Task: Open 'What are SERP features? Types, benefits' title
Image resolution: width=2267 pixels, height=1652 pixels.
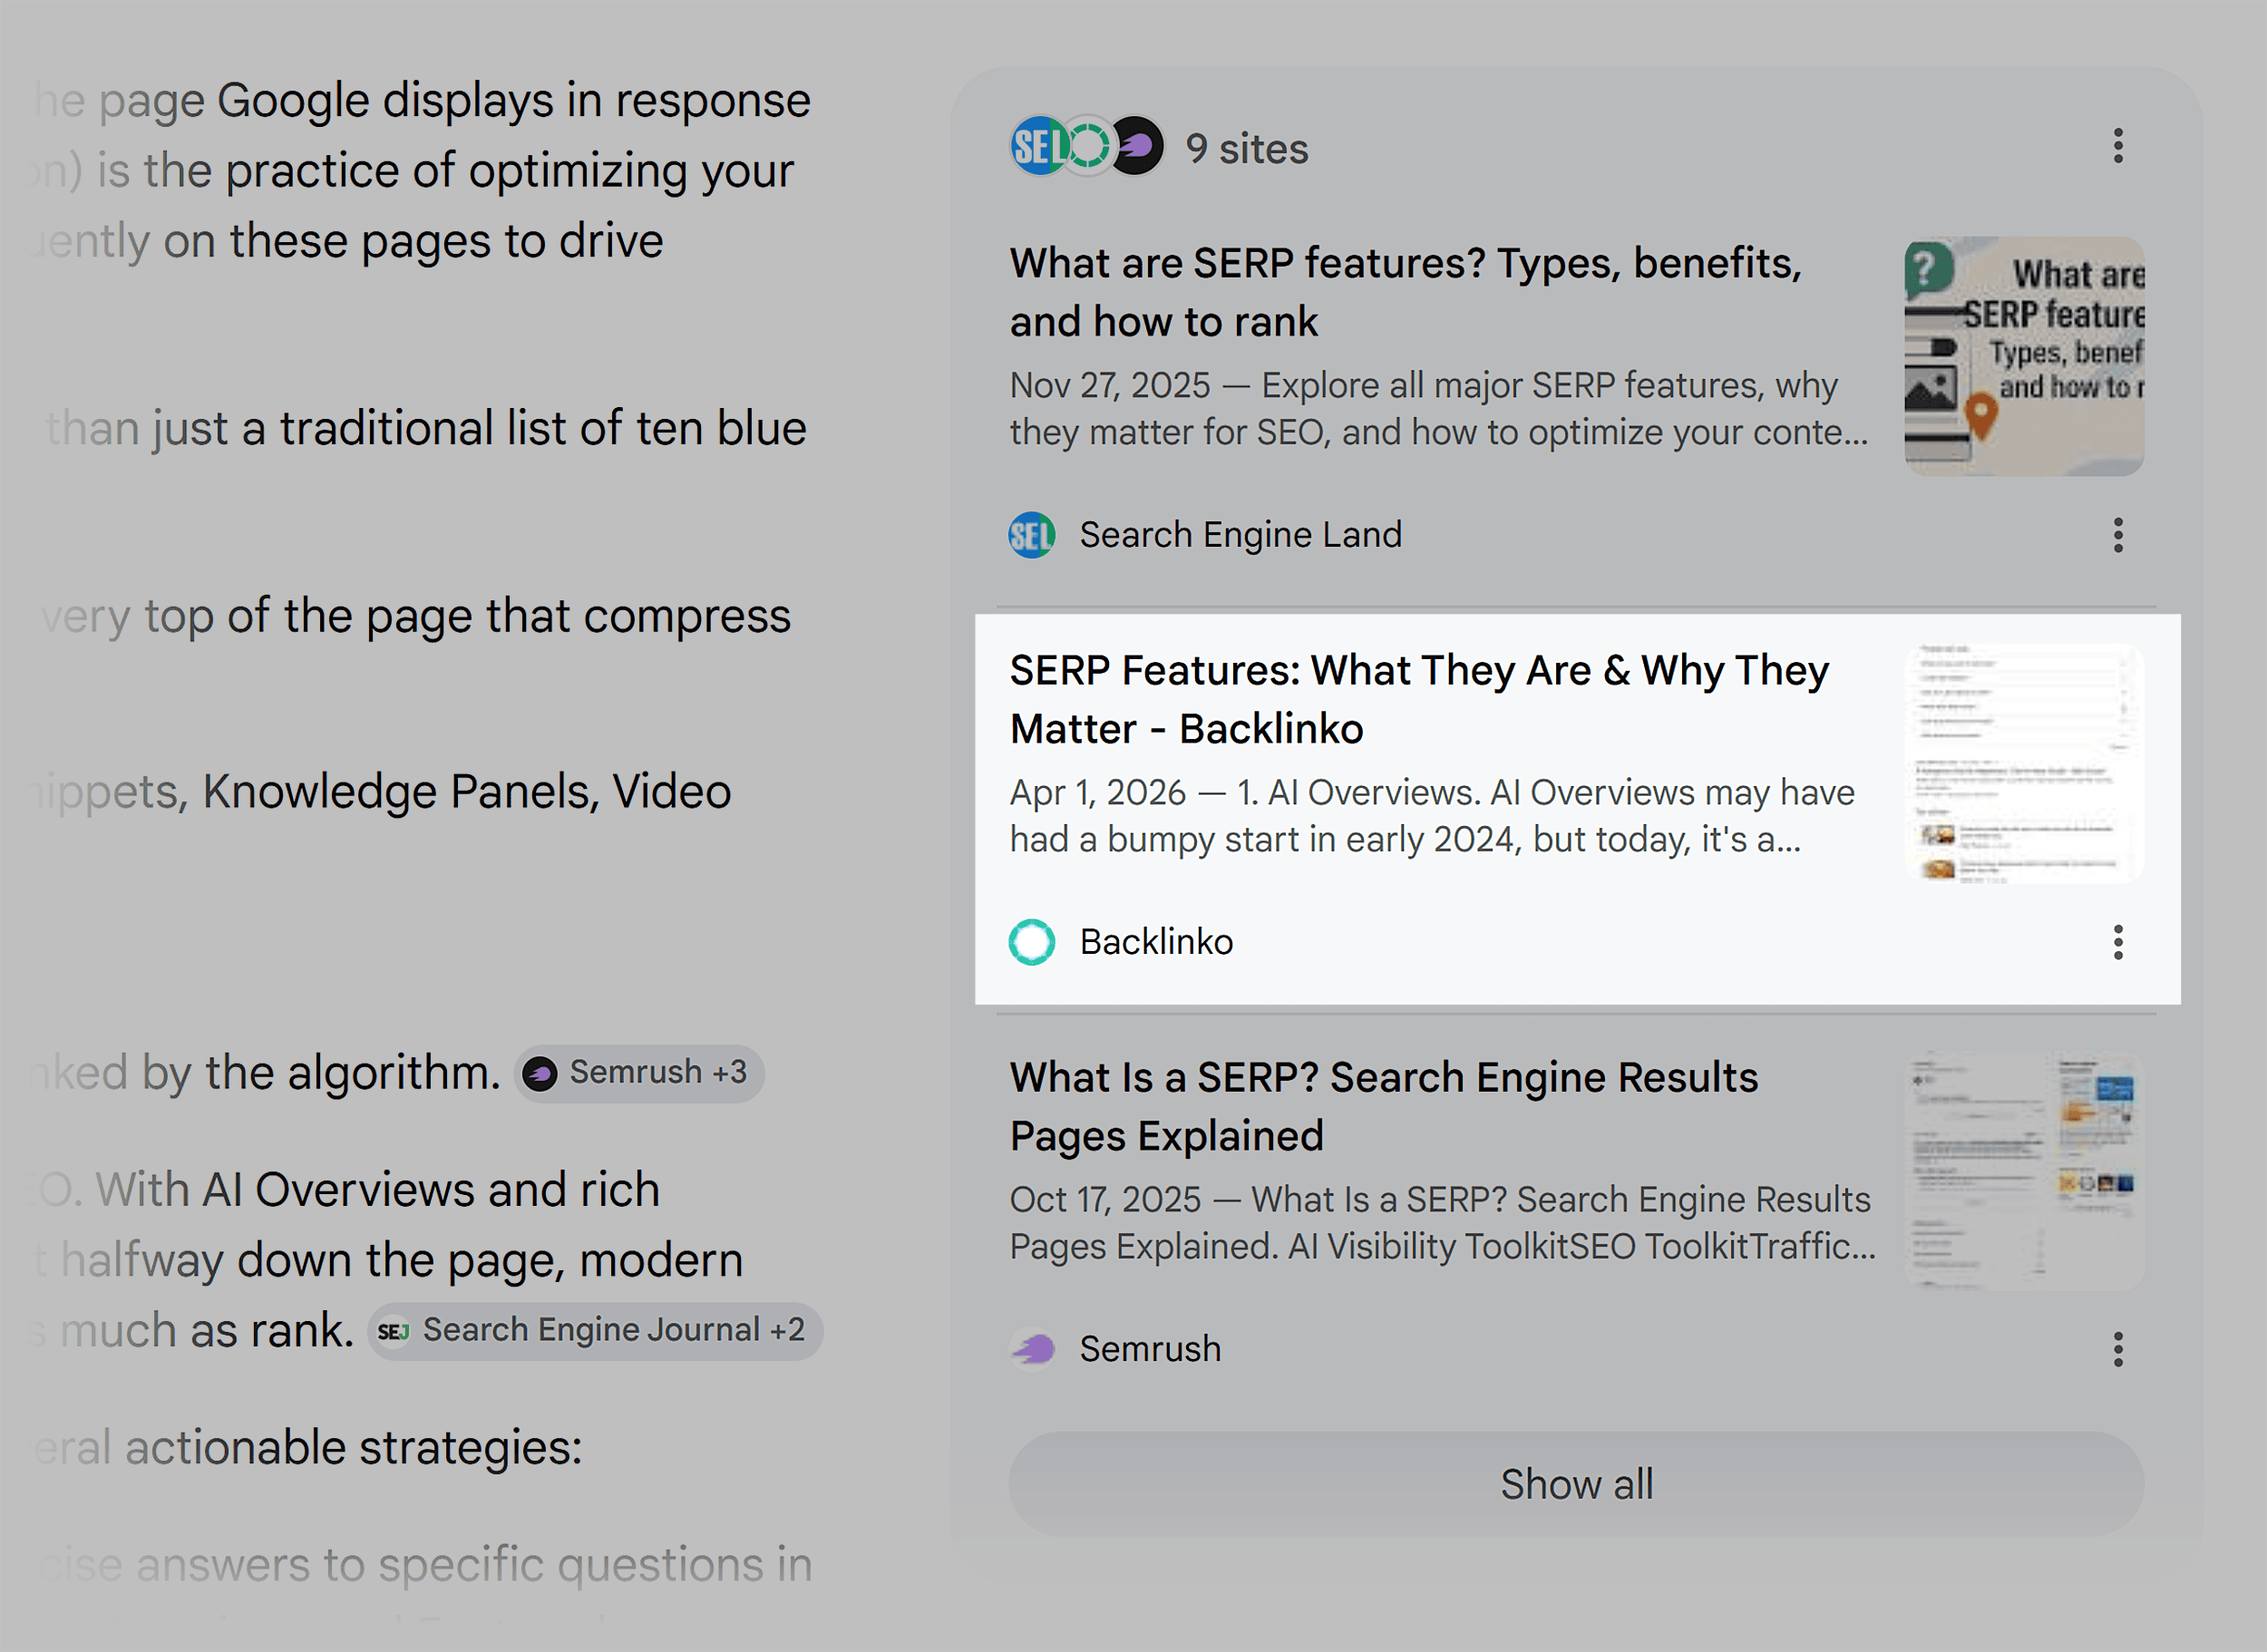Action: click(x=1405, y=292)
